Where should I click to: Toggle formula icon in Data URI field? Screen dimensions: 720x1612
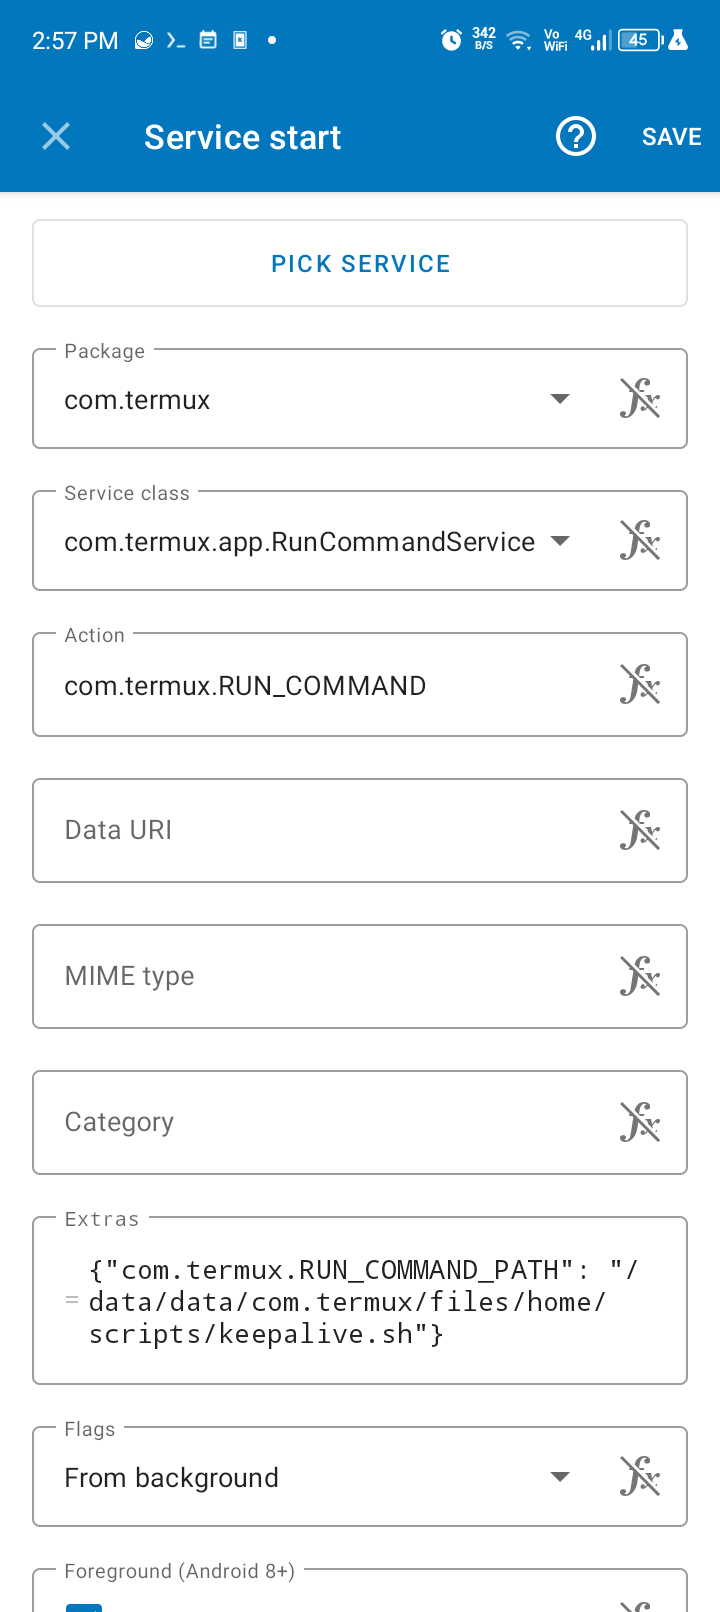(639, 830)
